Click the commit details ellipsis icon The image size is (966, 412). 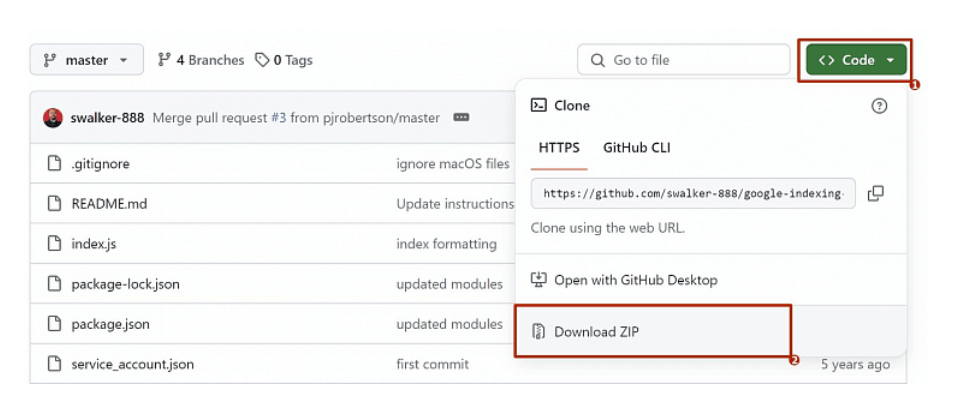[x=461, y=117]
